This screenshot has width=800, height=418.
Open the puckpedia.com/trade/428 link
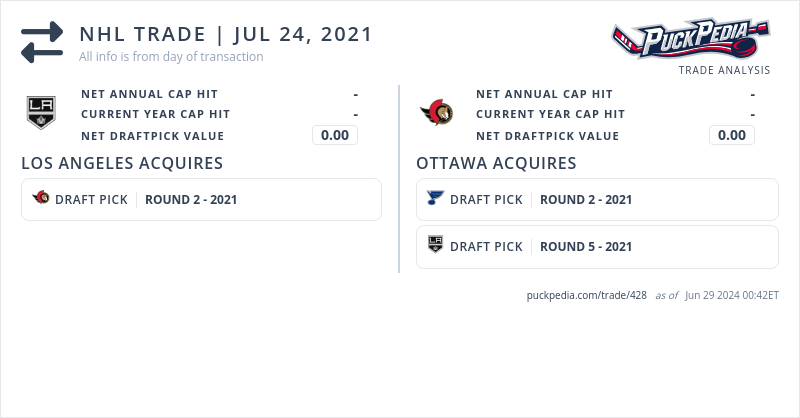[x=586, y=295]
